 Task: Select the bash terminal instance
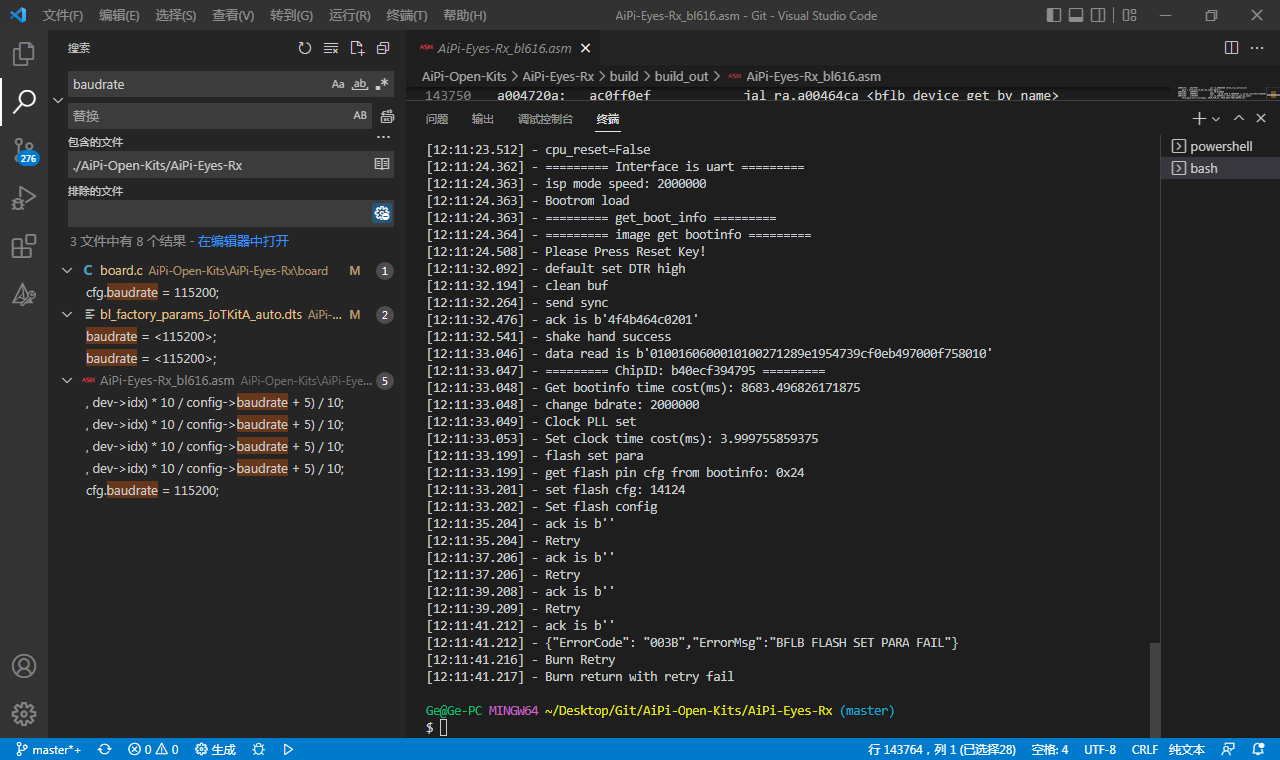click(x=1220, y=168)
